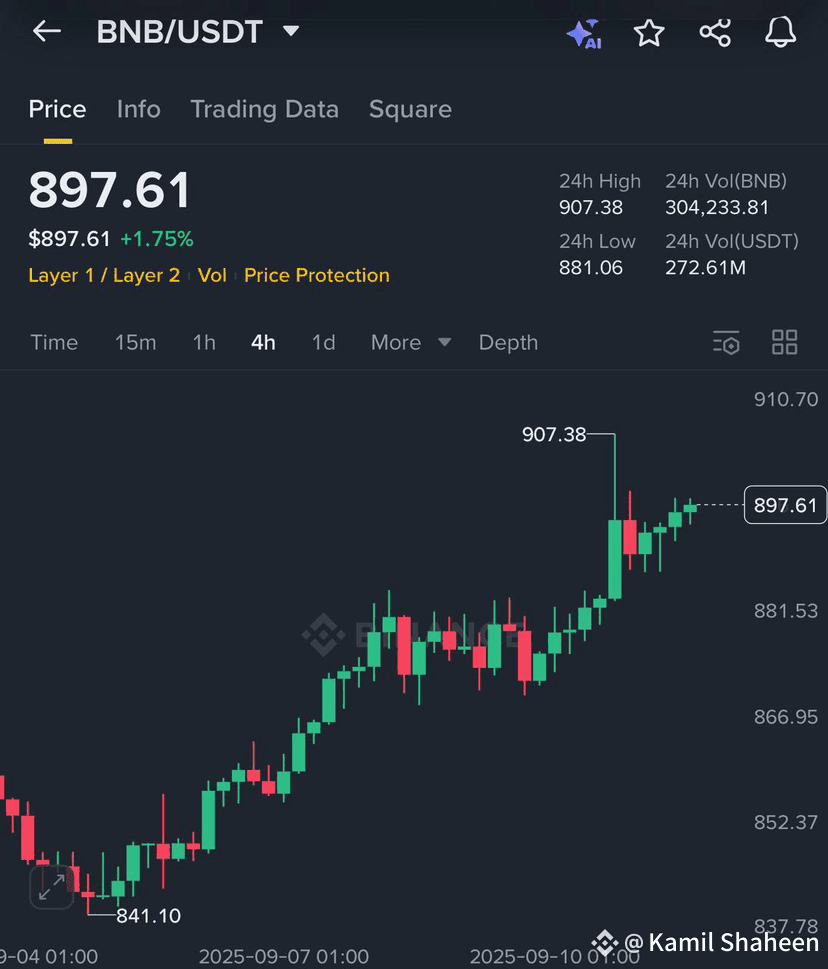
Task: Open the Vol tag link
Action: pos(212,275)
